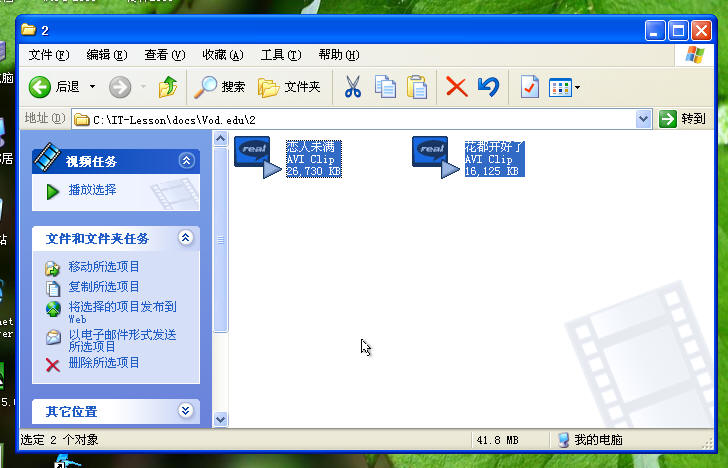728x468 pixels.
Task: Click the 播放选择 link
Action: pos(91,190)
